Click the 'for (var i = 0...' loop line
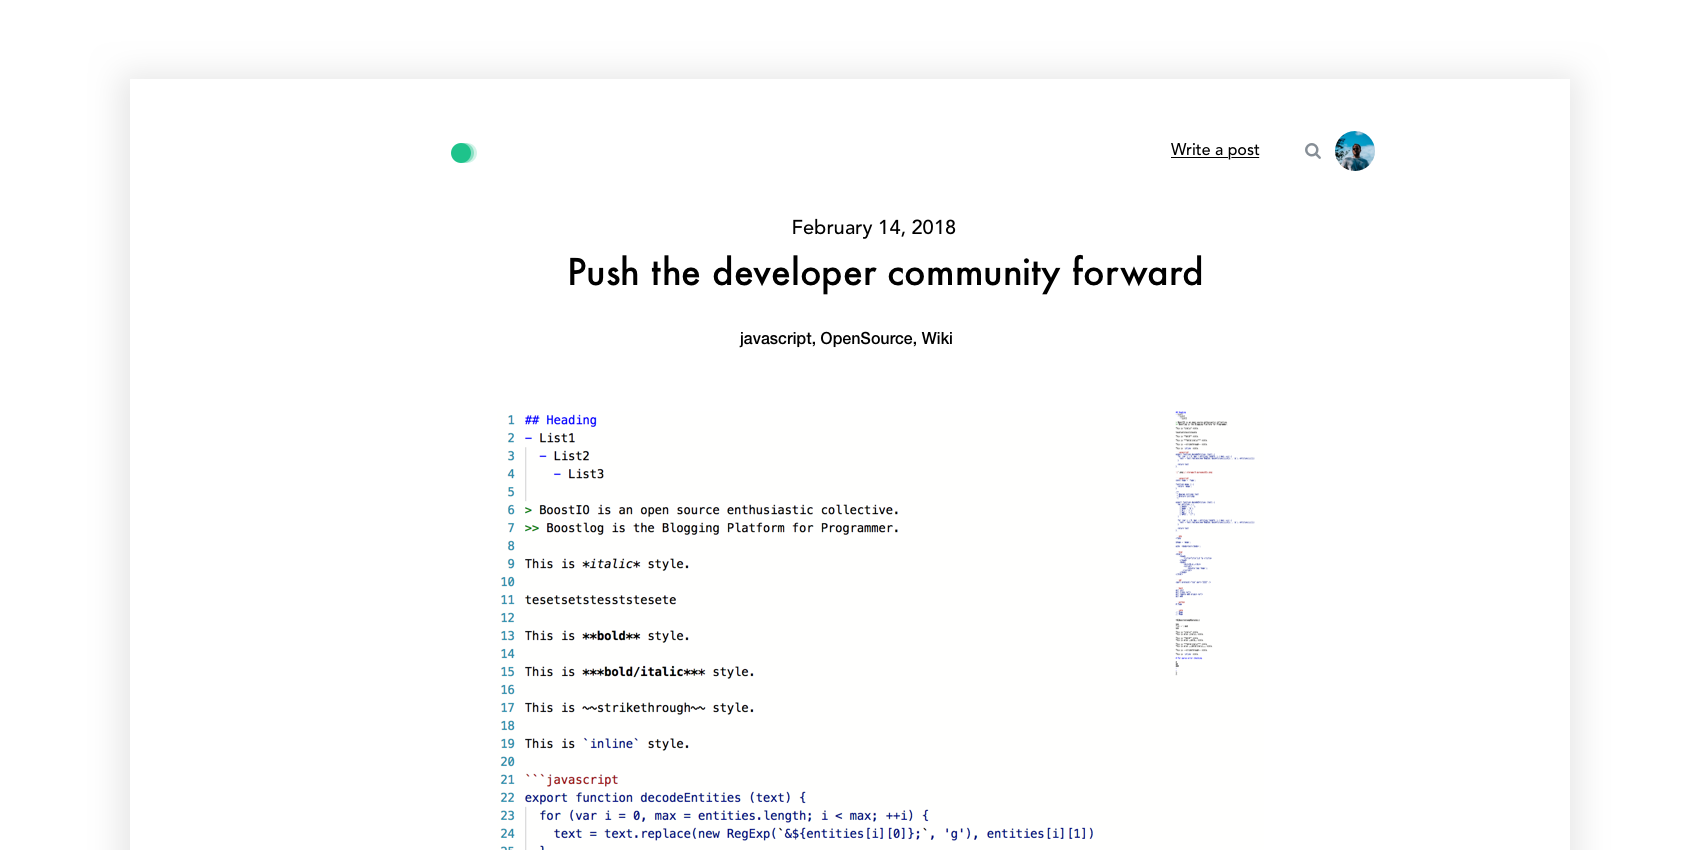 point(734,816)
